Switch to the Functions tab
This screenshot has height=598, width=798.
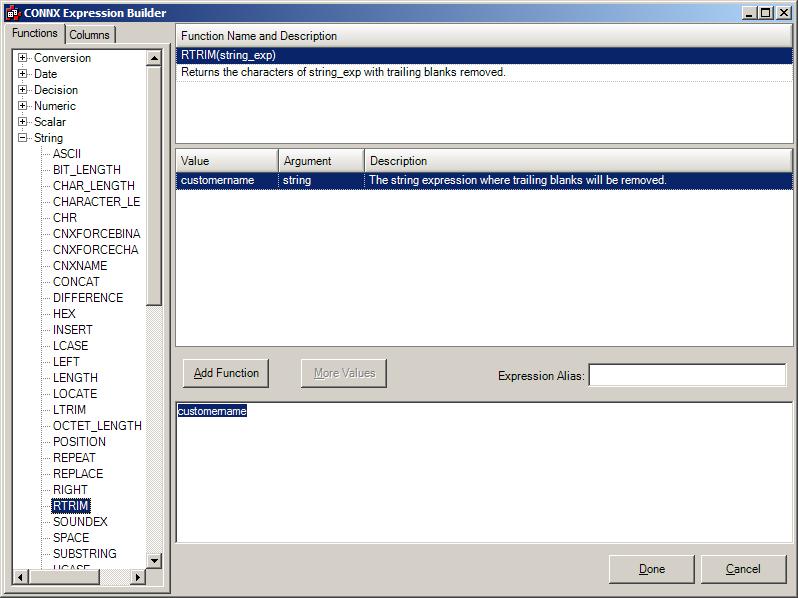[x=35, y=33]
